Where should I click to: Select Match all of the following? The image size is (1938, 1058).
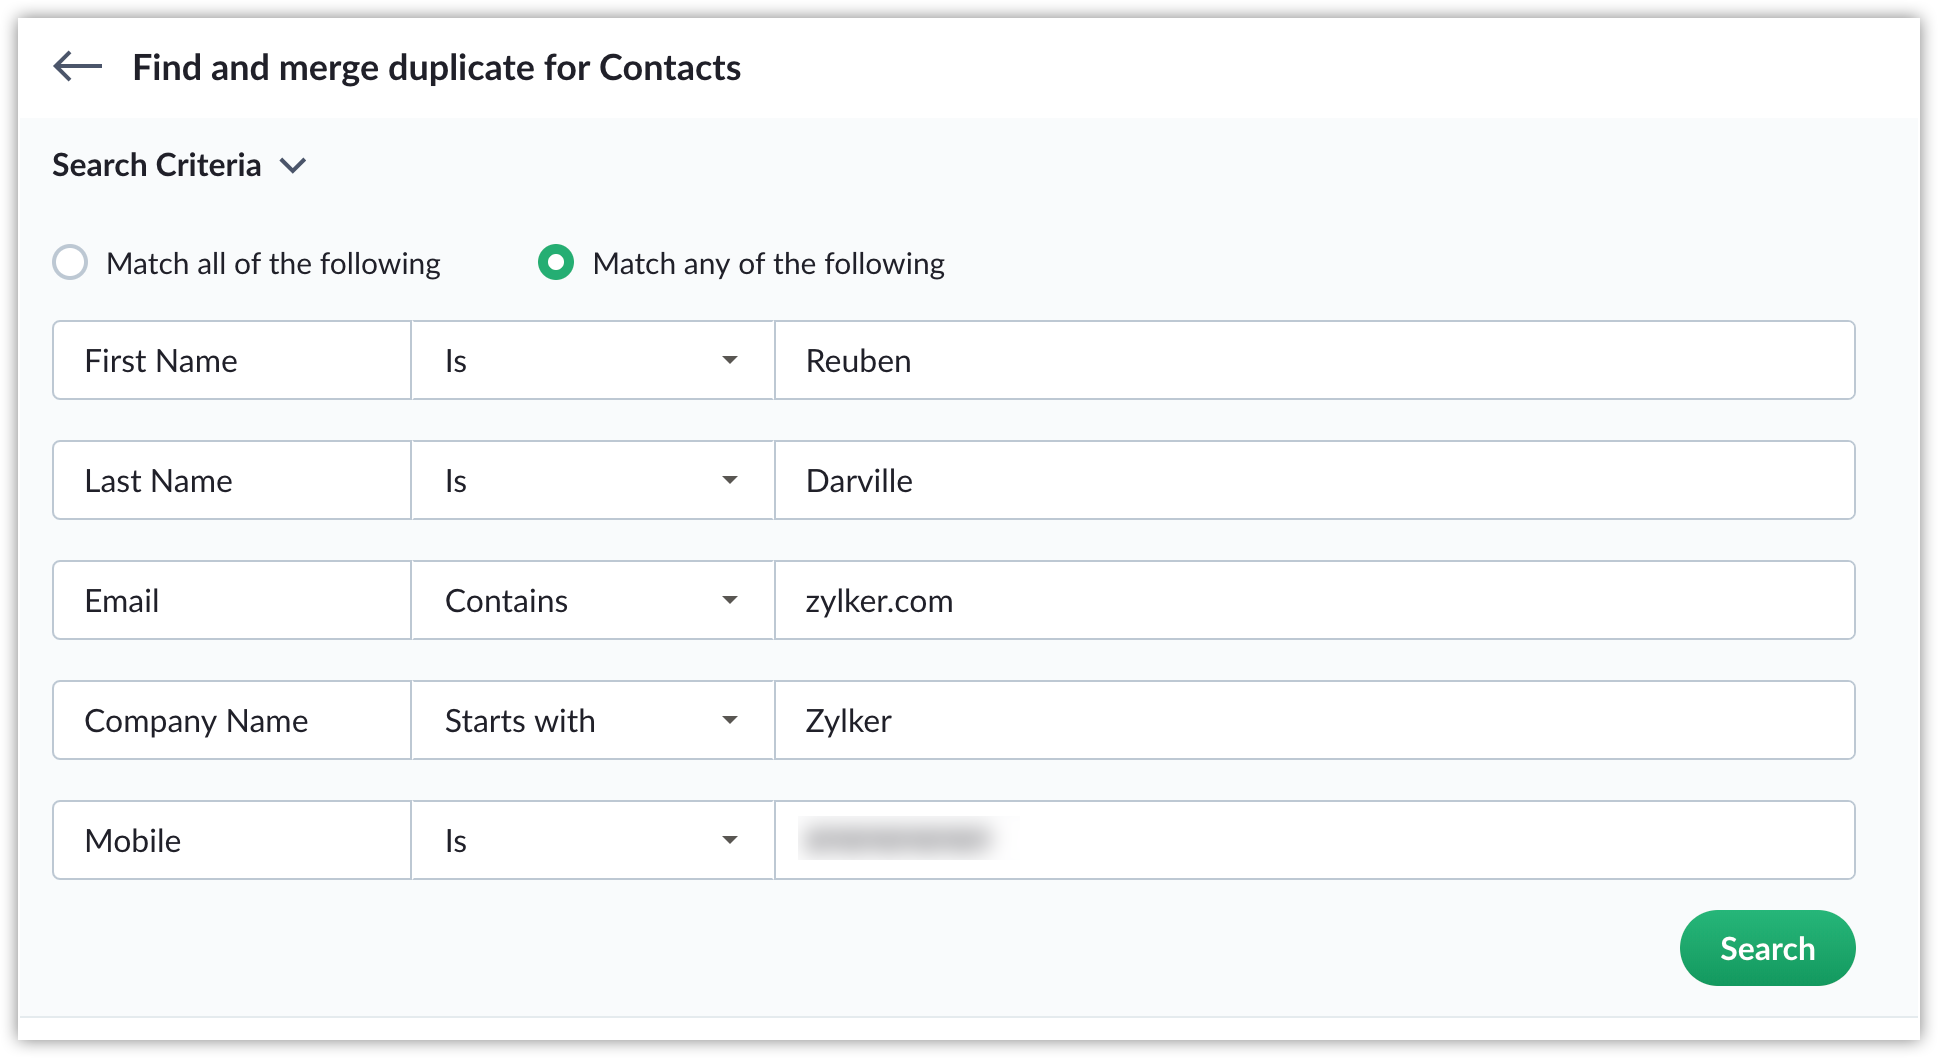70,263
